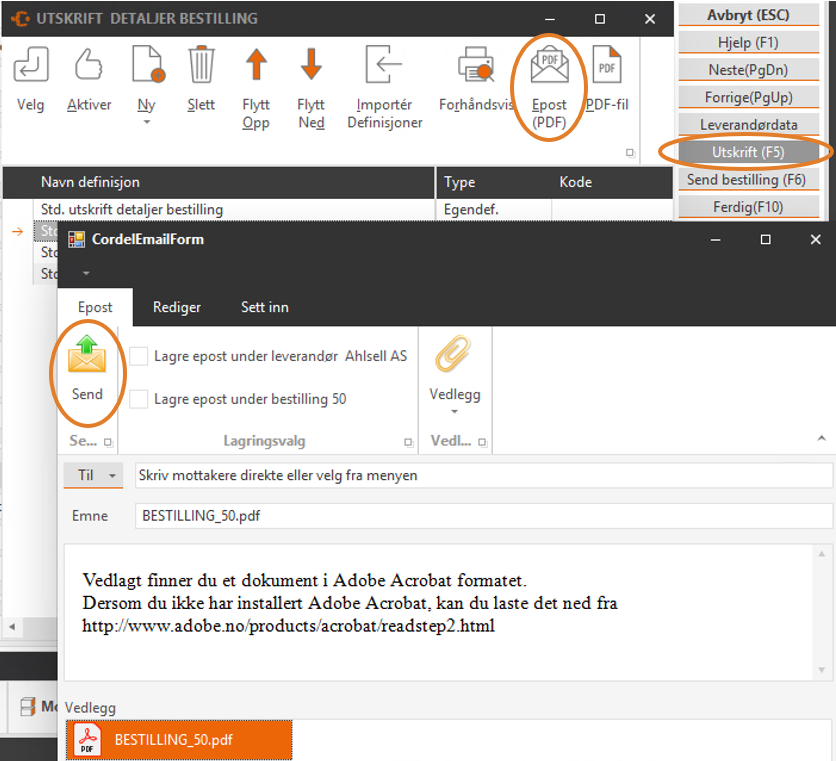
Task: Click the Aktiver thumbs-up icon
Action: click(89, 66)
